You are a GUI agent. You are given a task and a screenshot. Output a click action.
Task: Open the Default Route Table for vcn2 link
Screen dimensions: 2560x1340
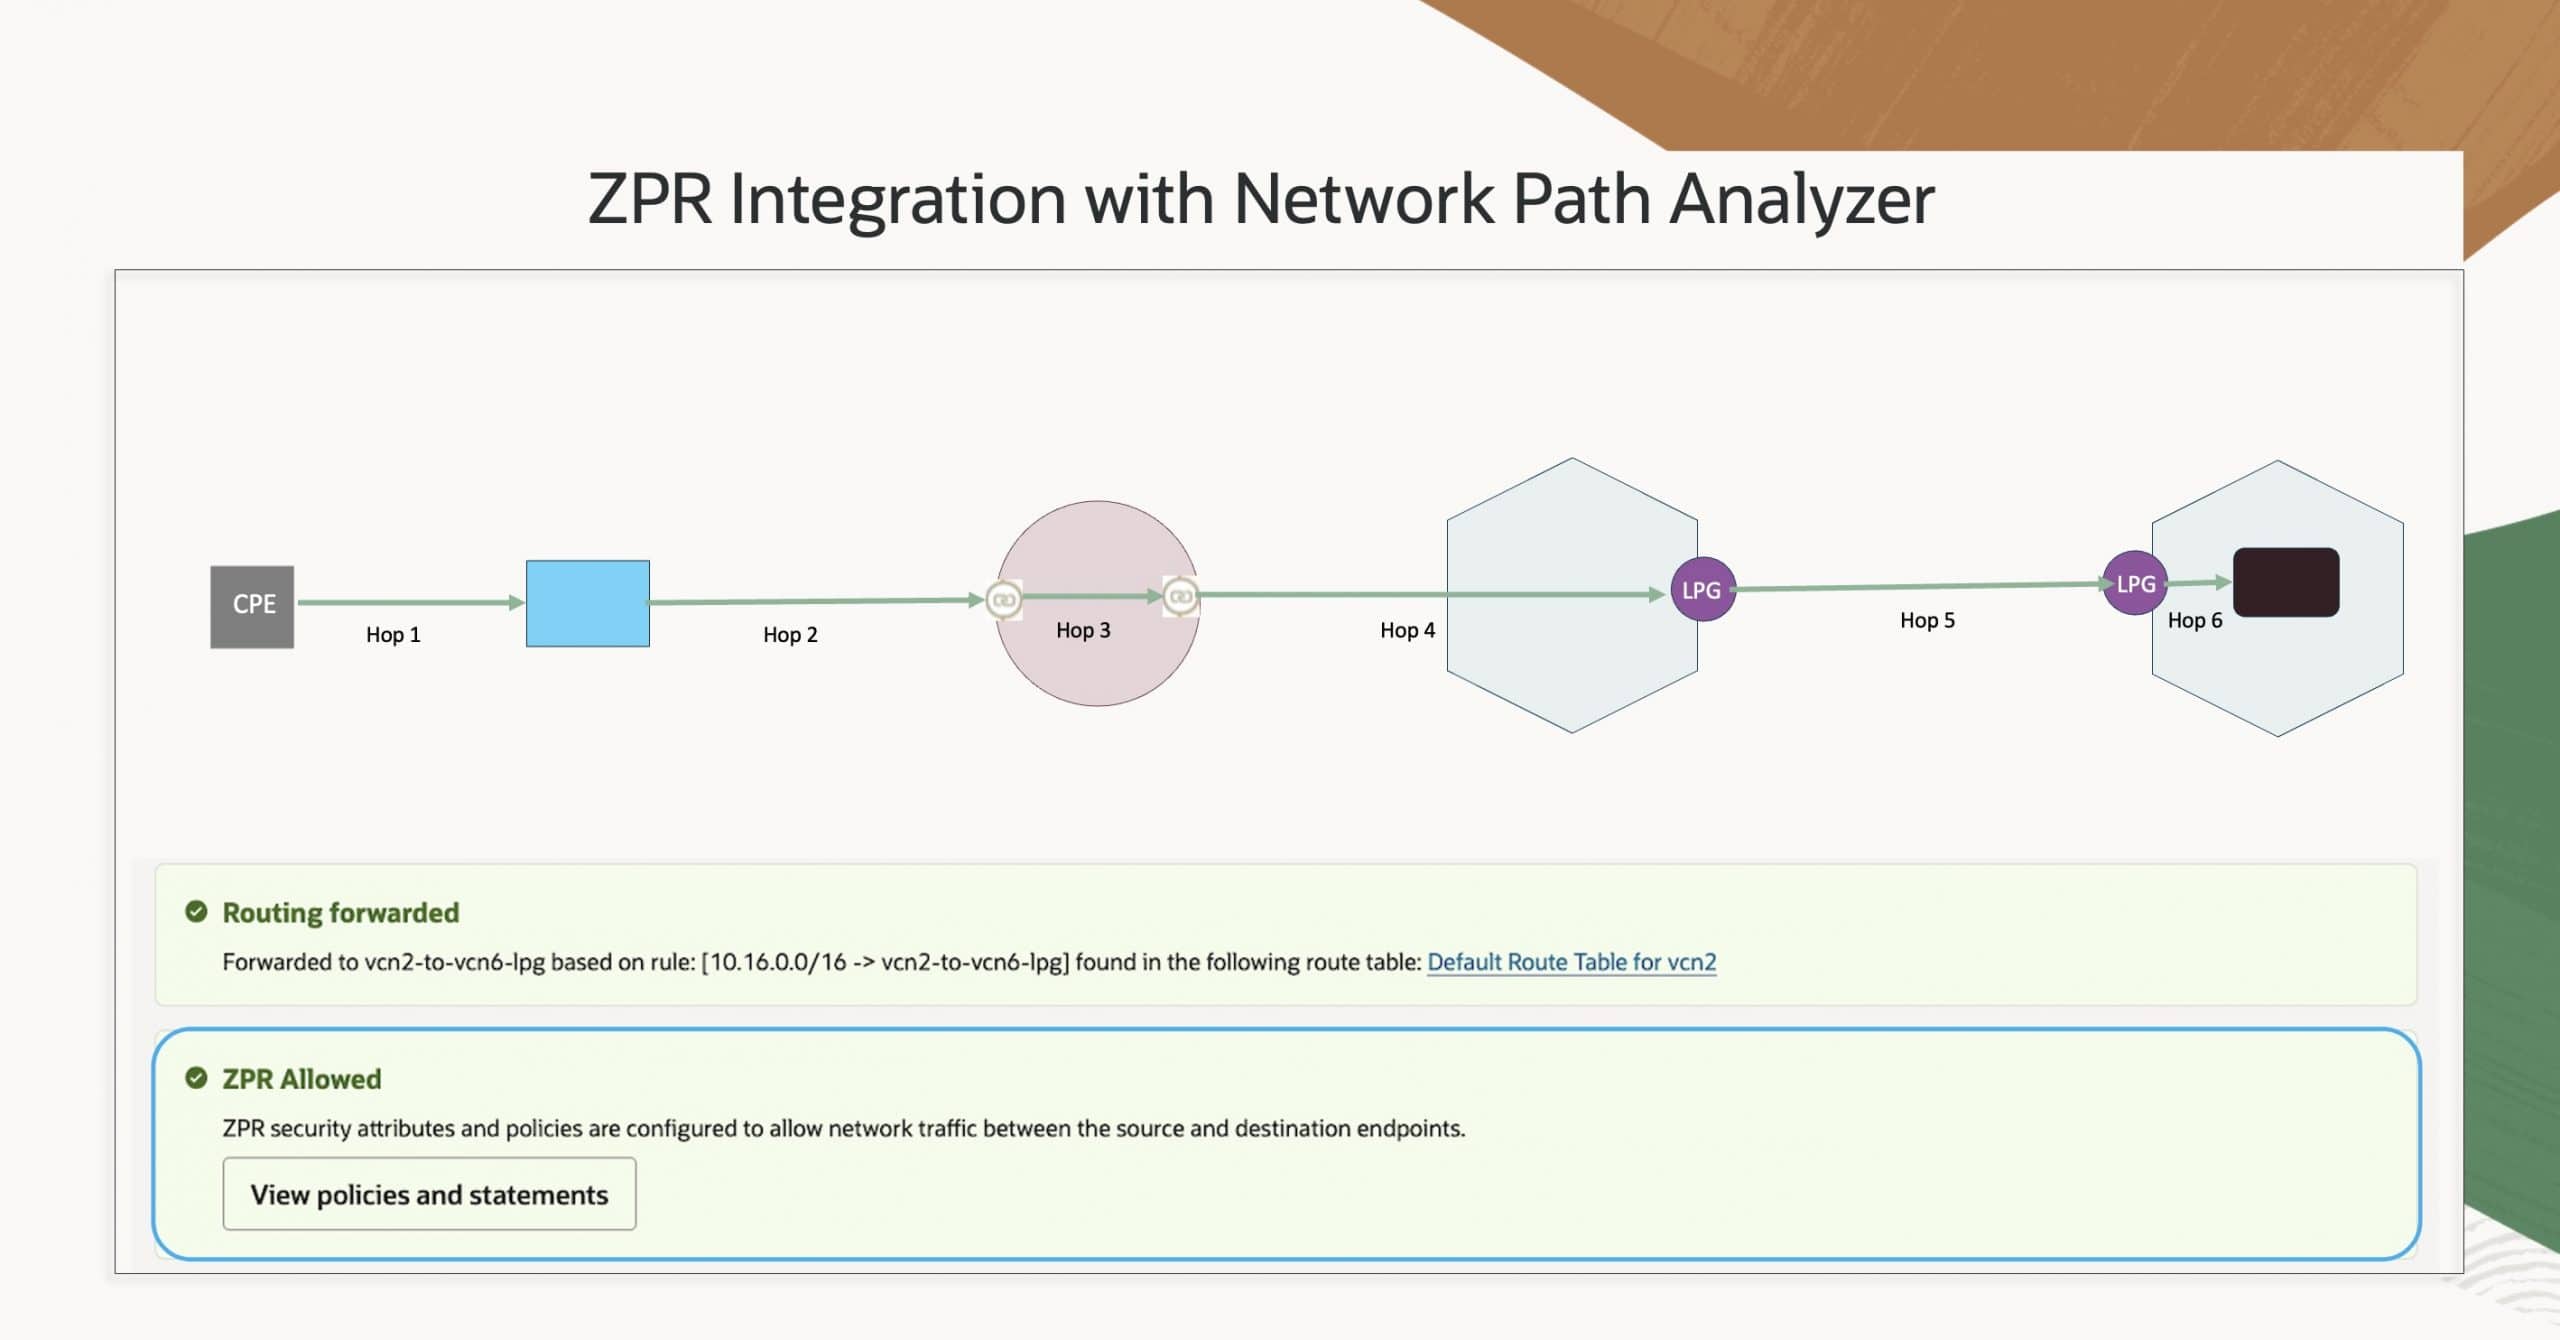click(x=1573, y=962)
